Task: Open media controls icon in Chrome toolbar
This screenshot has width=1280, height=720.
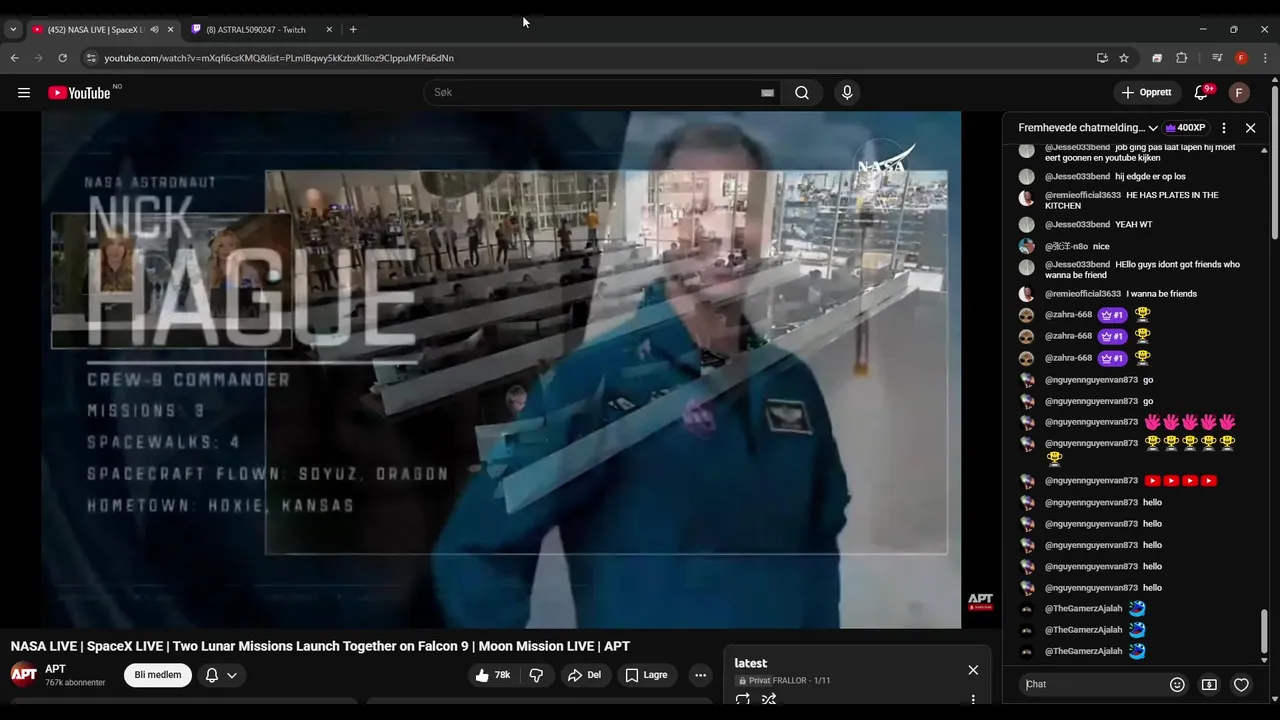Action: 1217,58
